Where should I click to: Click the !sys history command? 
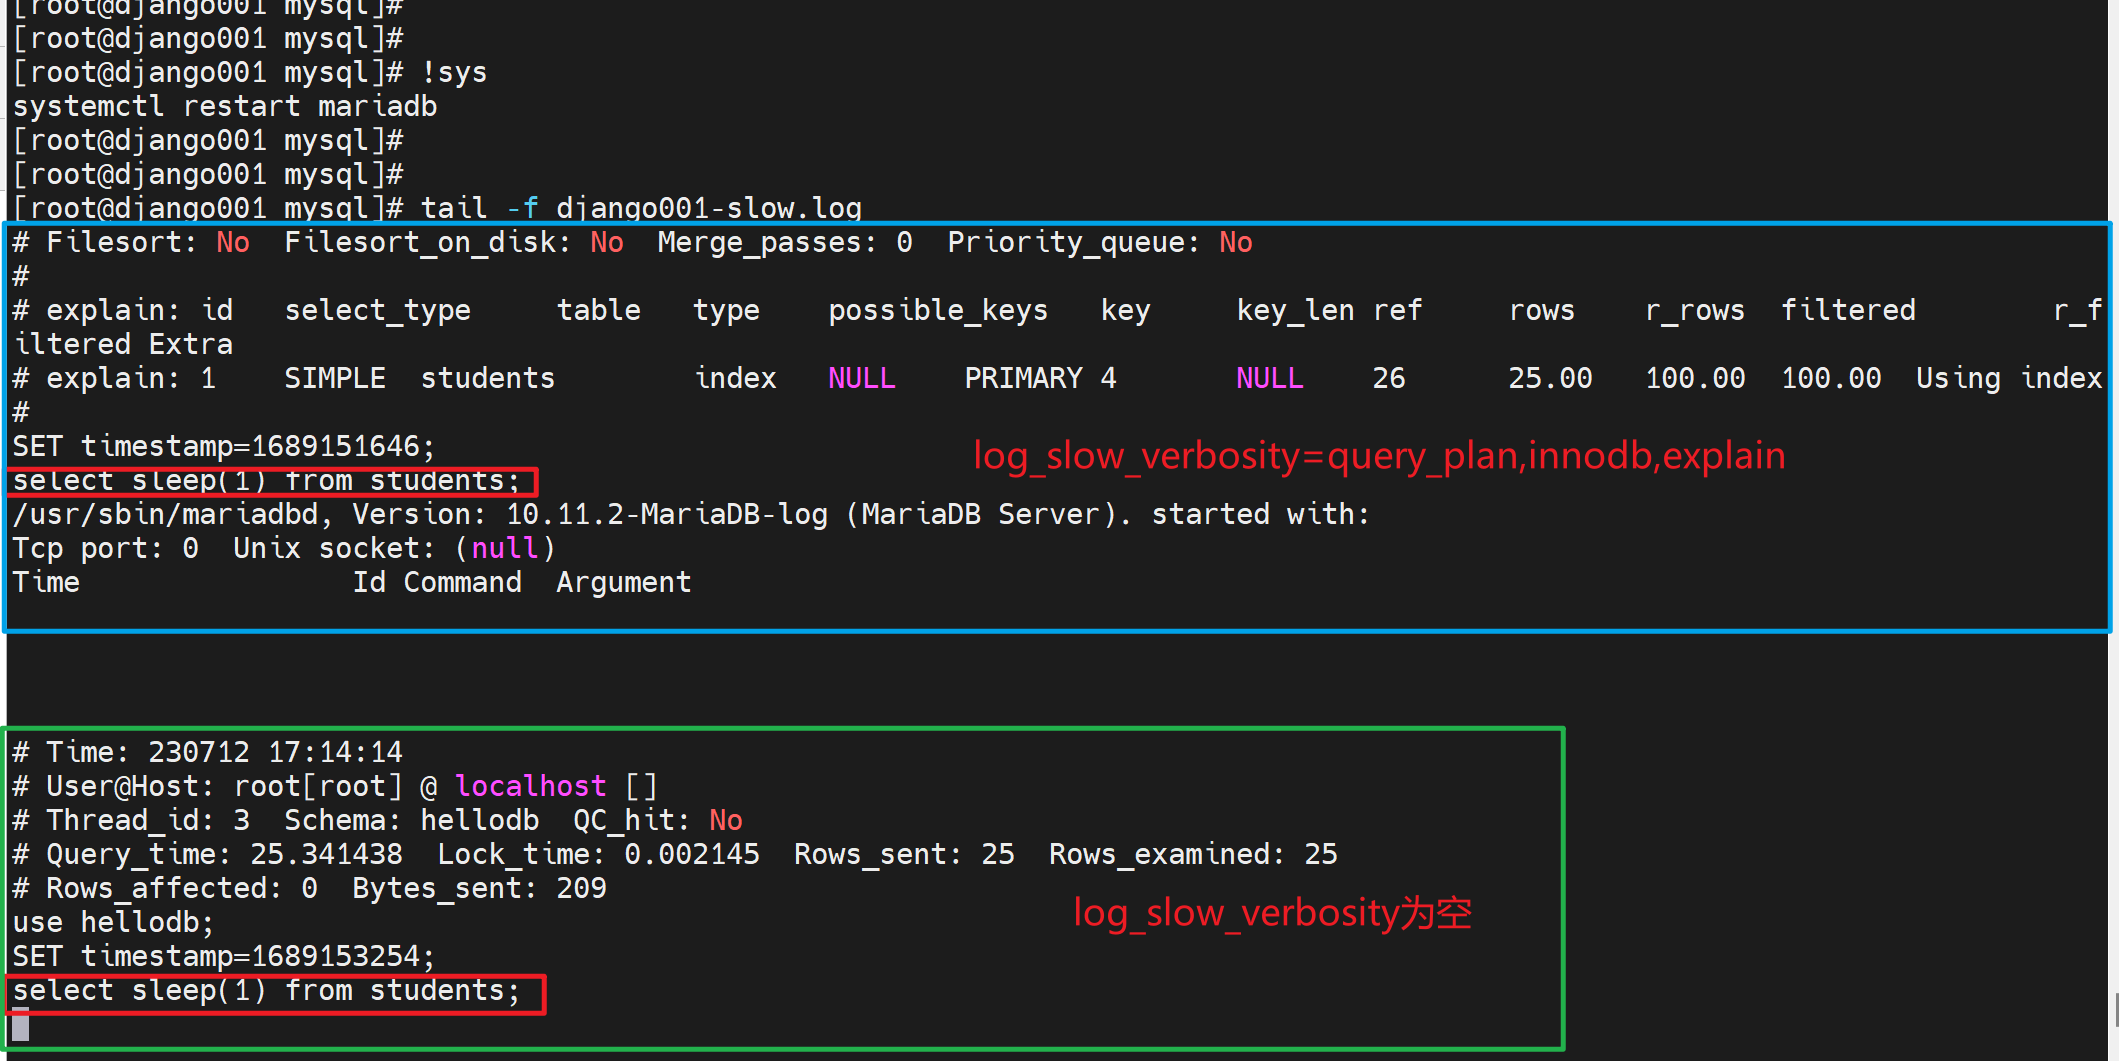tap(454, 72)
